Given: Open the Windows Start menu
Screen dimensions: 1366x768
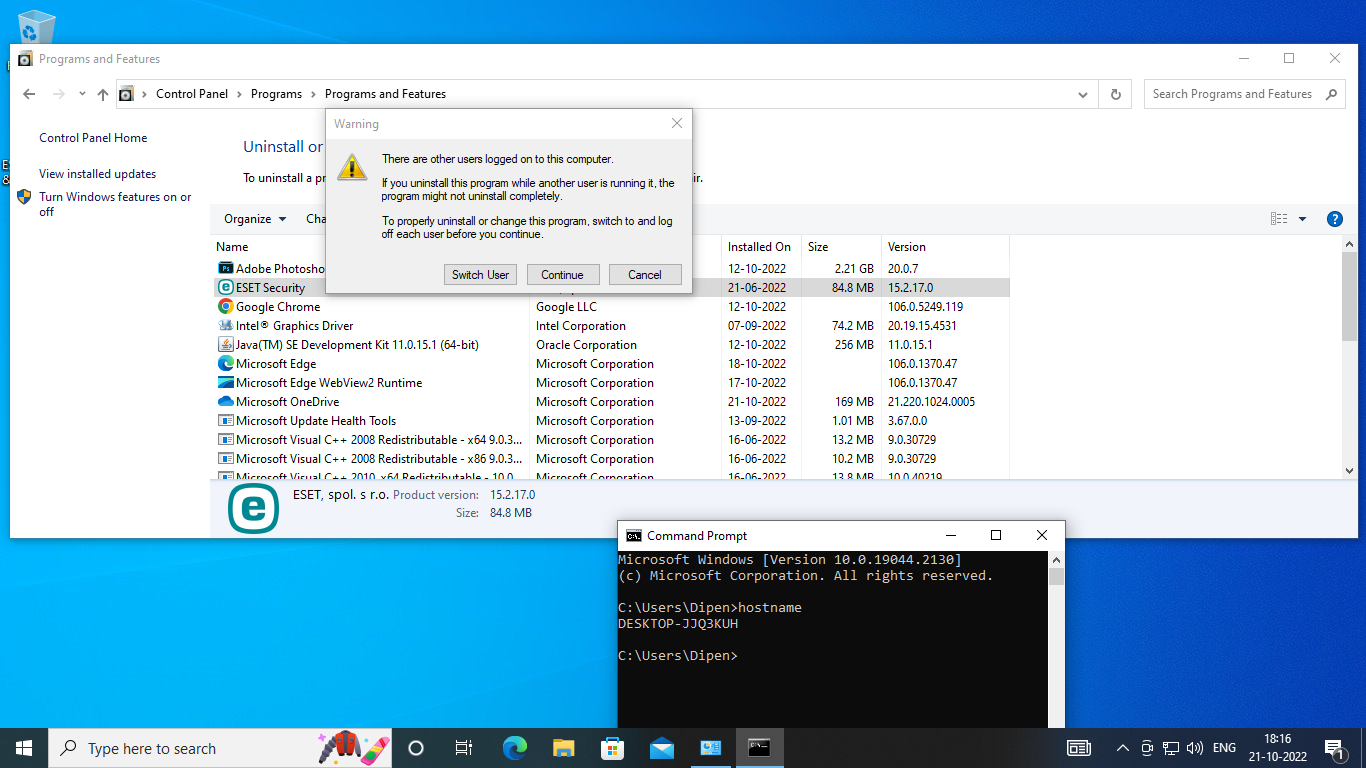Looking at the screenshot, I should click(x=24, y=748).
